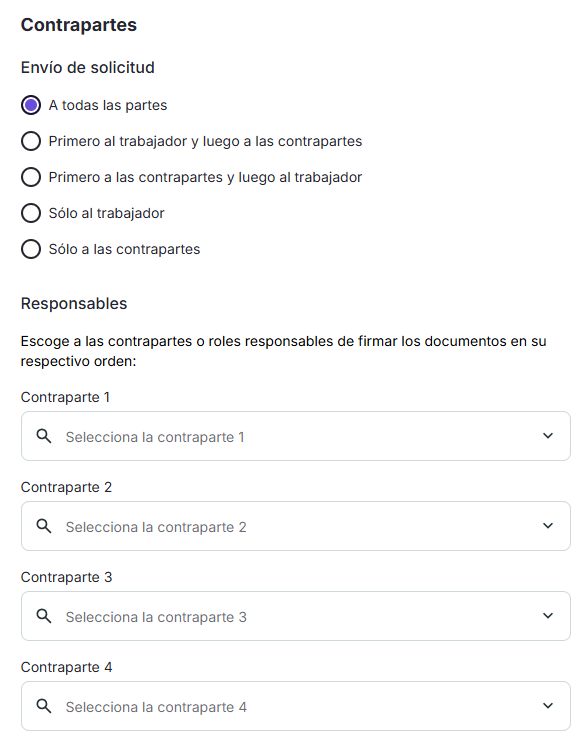Click the magnifier icon in Contraparte 2 field
The image size is (580, 753).
44,526
